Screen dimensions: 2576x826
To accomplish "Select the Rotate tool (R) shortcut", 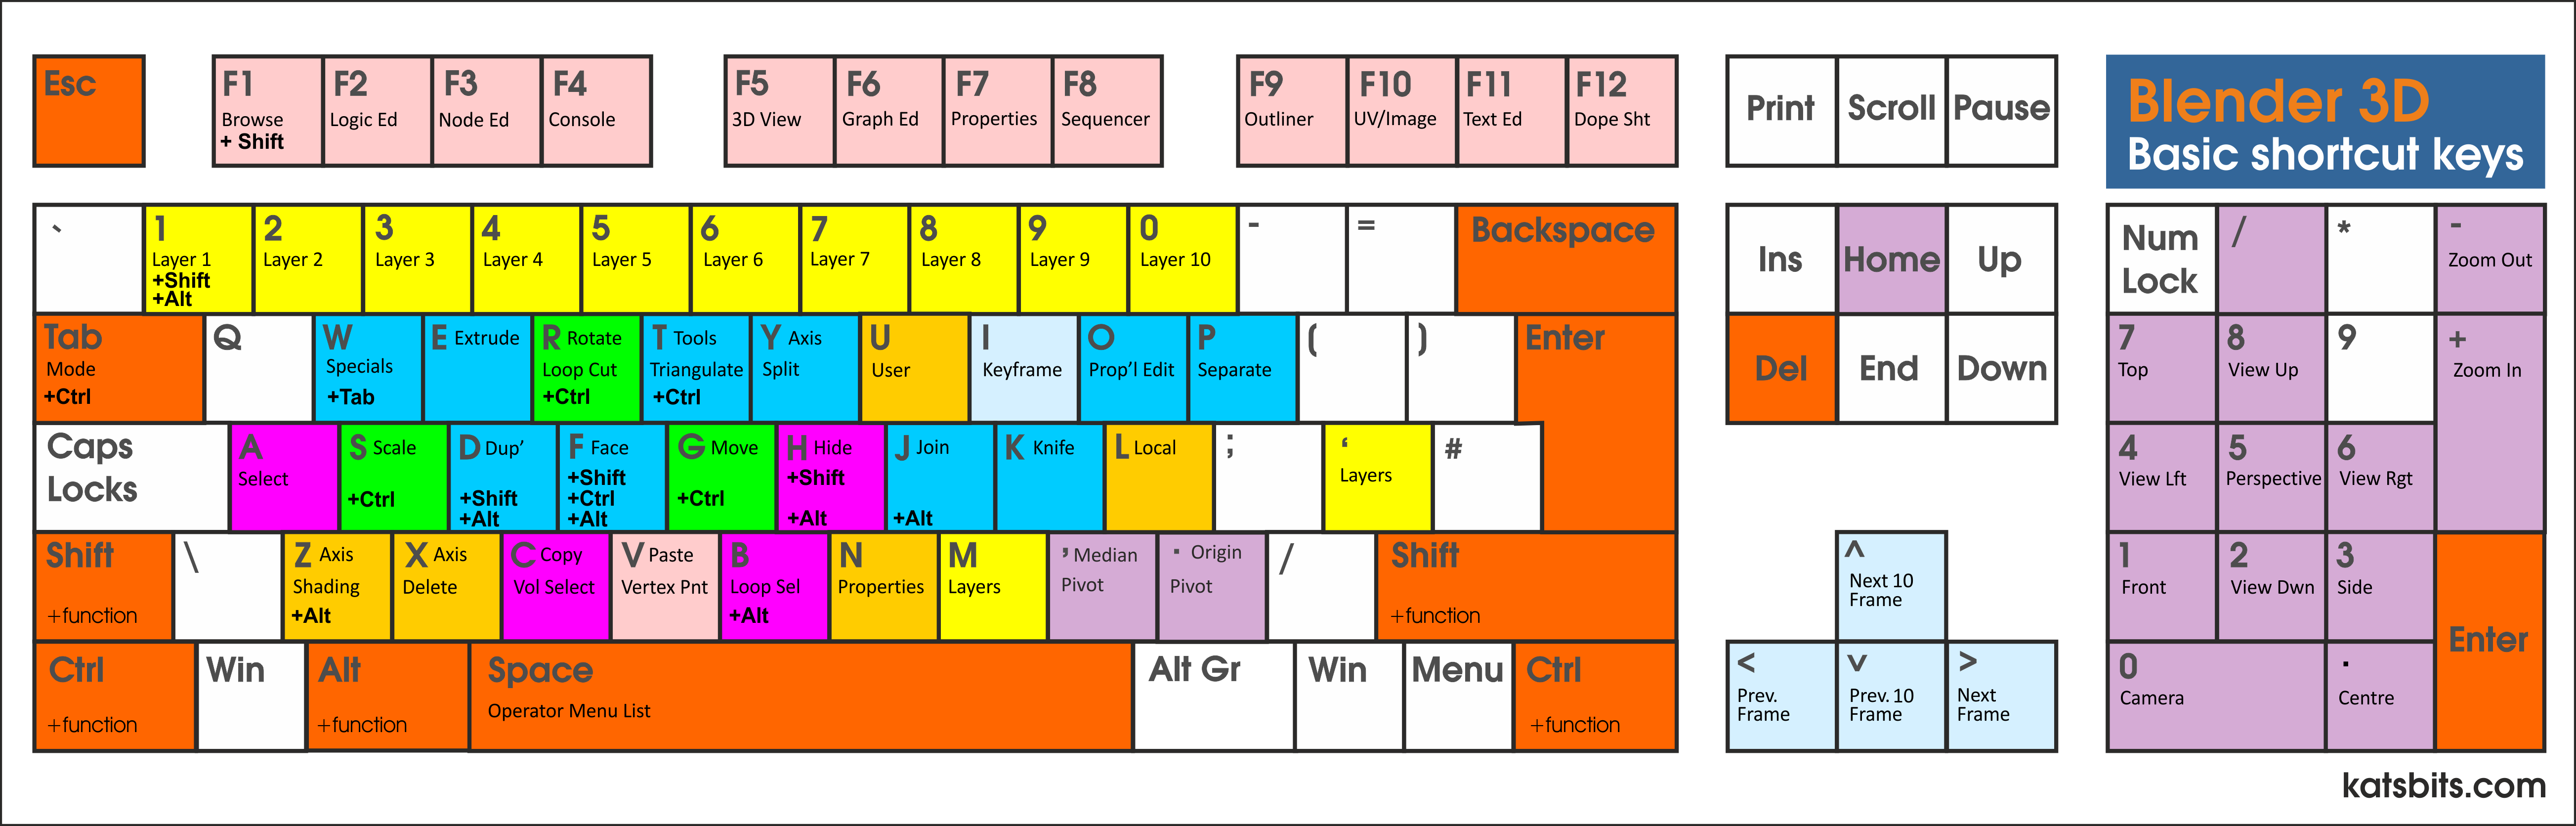I will 582,374.
